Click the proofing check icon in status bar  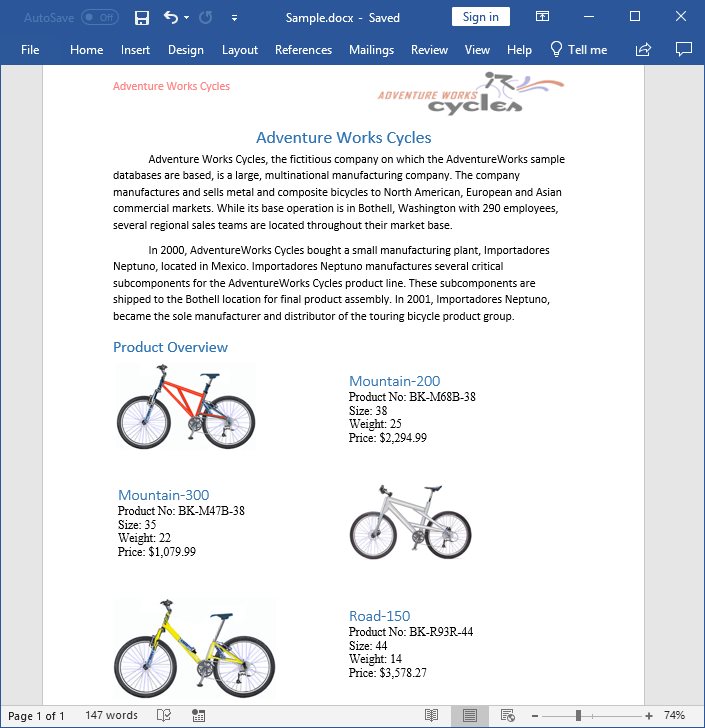164,715
